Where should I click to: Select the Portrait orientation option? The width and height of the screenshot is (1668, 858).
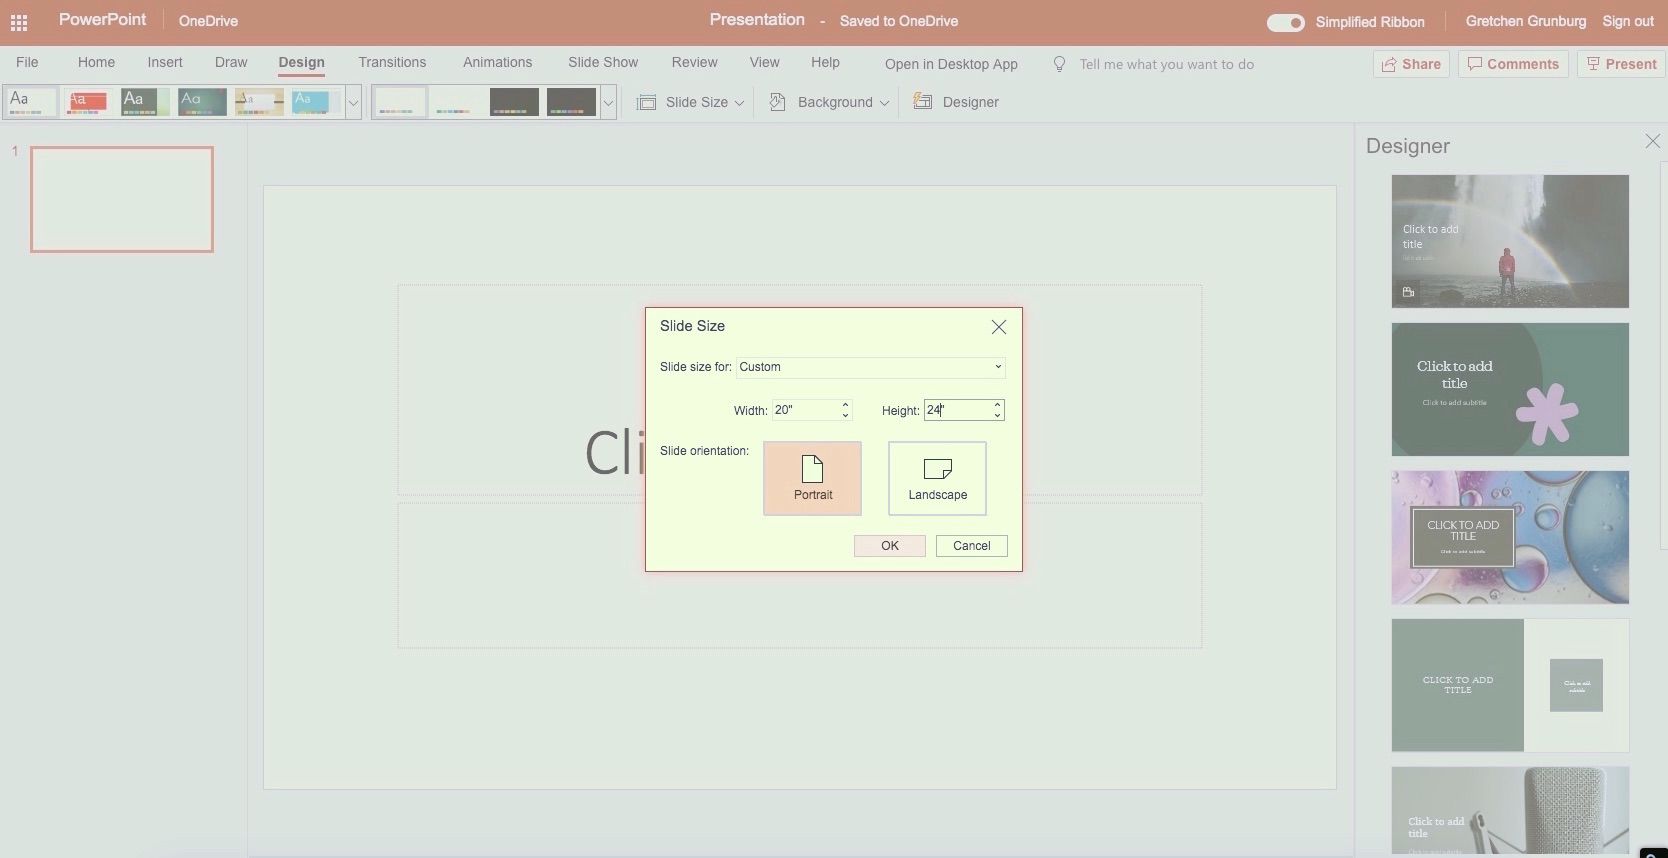coord(812,478)
